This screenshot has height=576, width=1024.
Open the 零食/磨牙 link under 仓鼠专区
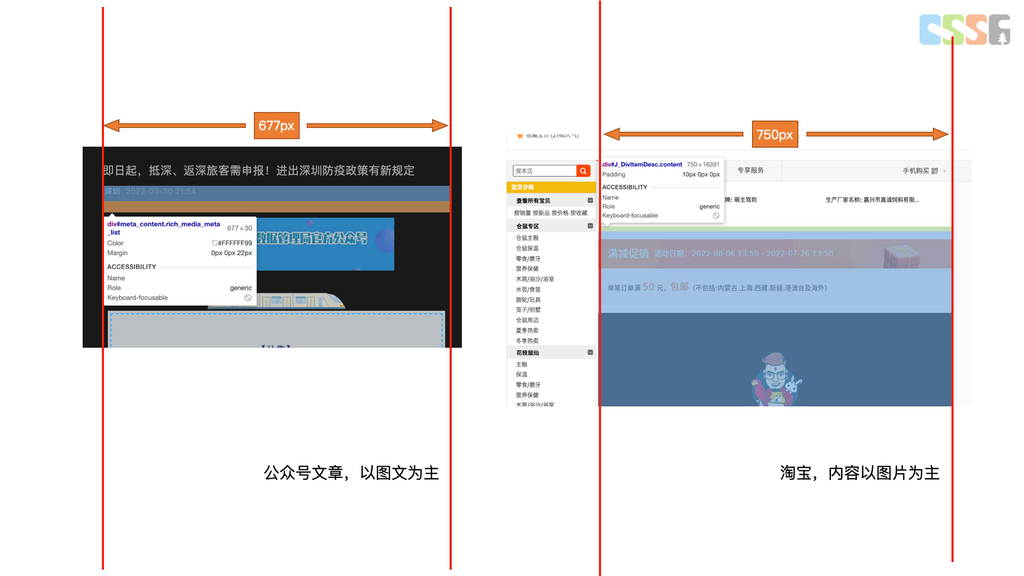coord(529,259)
